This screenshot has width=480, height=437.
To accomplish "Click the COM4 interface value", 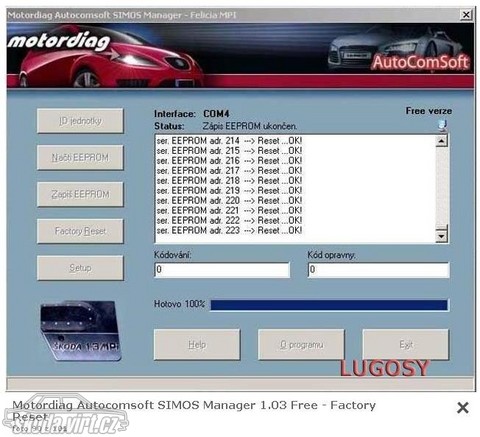I will pyautogui.click(x=216, y=114).
